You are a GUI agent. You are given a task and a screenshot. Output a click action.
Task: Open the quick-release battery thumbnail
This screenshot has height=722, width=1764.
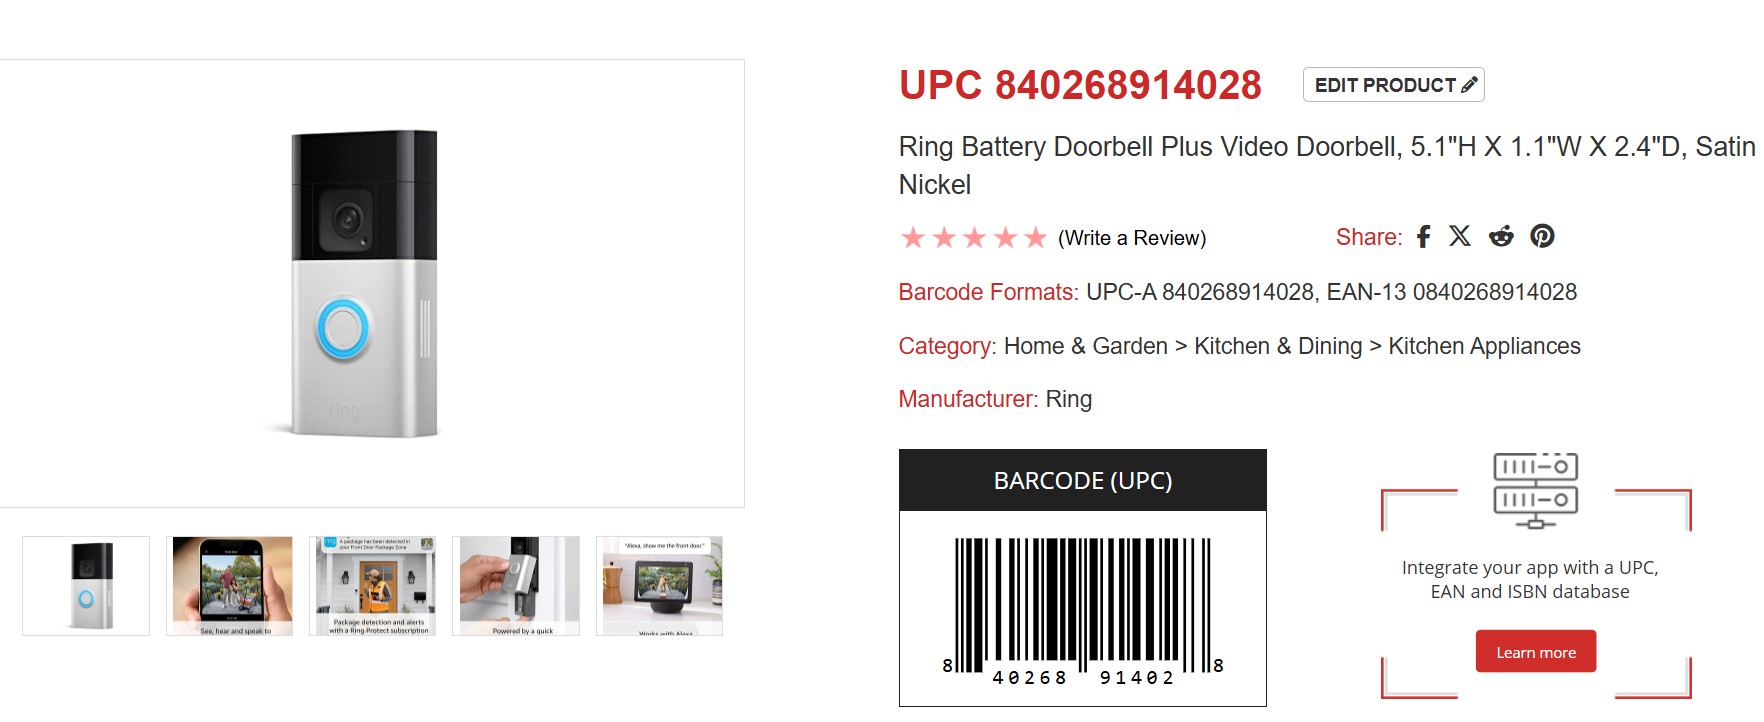516,586
